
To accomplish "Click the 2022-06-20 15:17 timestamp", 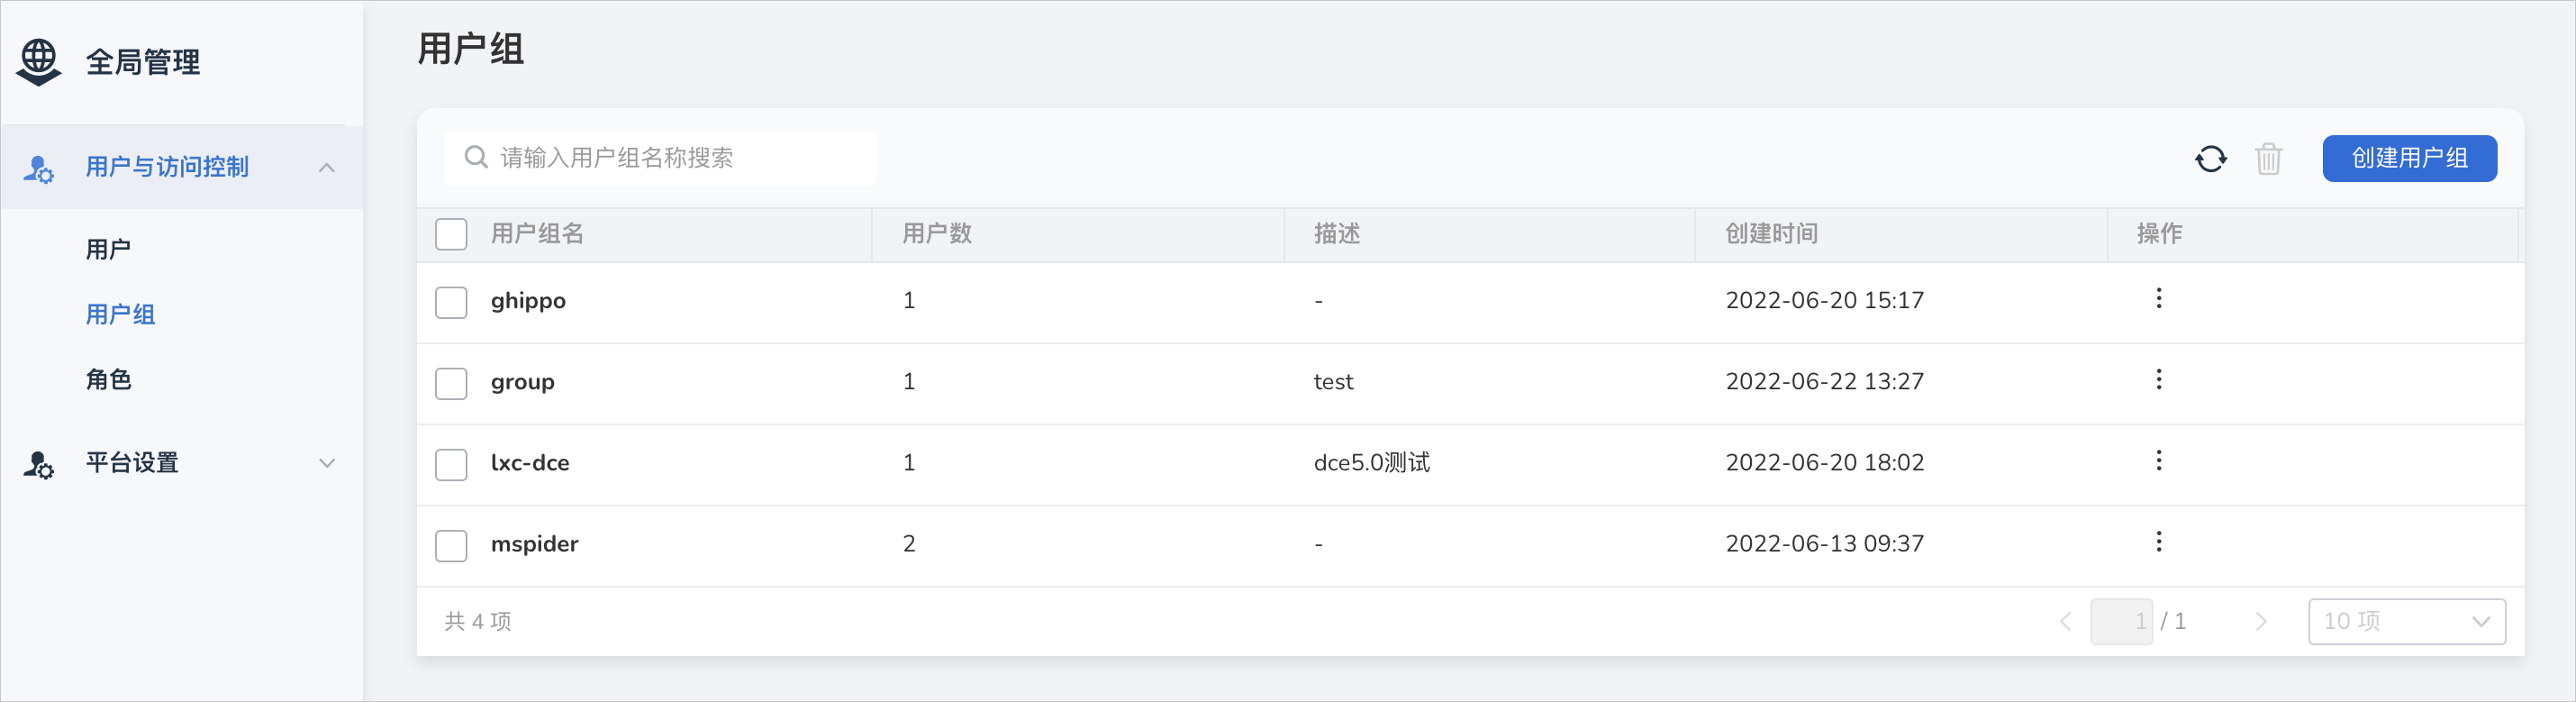I will (1824, 301).
